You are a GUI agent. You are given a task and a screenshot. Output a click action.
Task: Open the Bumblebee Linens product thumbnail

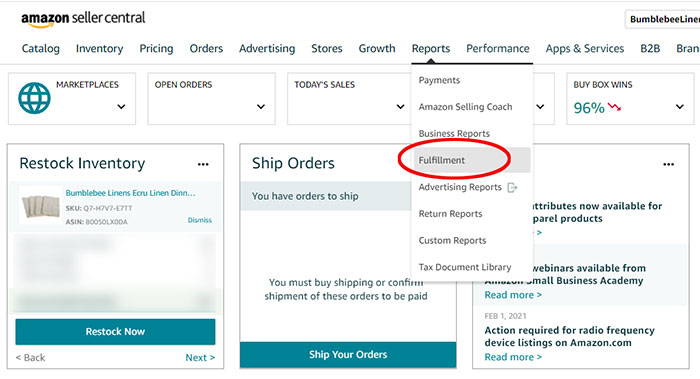(x=41, y=206)
